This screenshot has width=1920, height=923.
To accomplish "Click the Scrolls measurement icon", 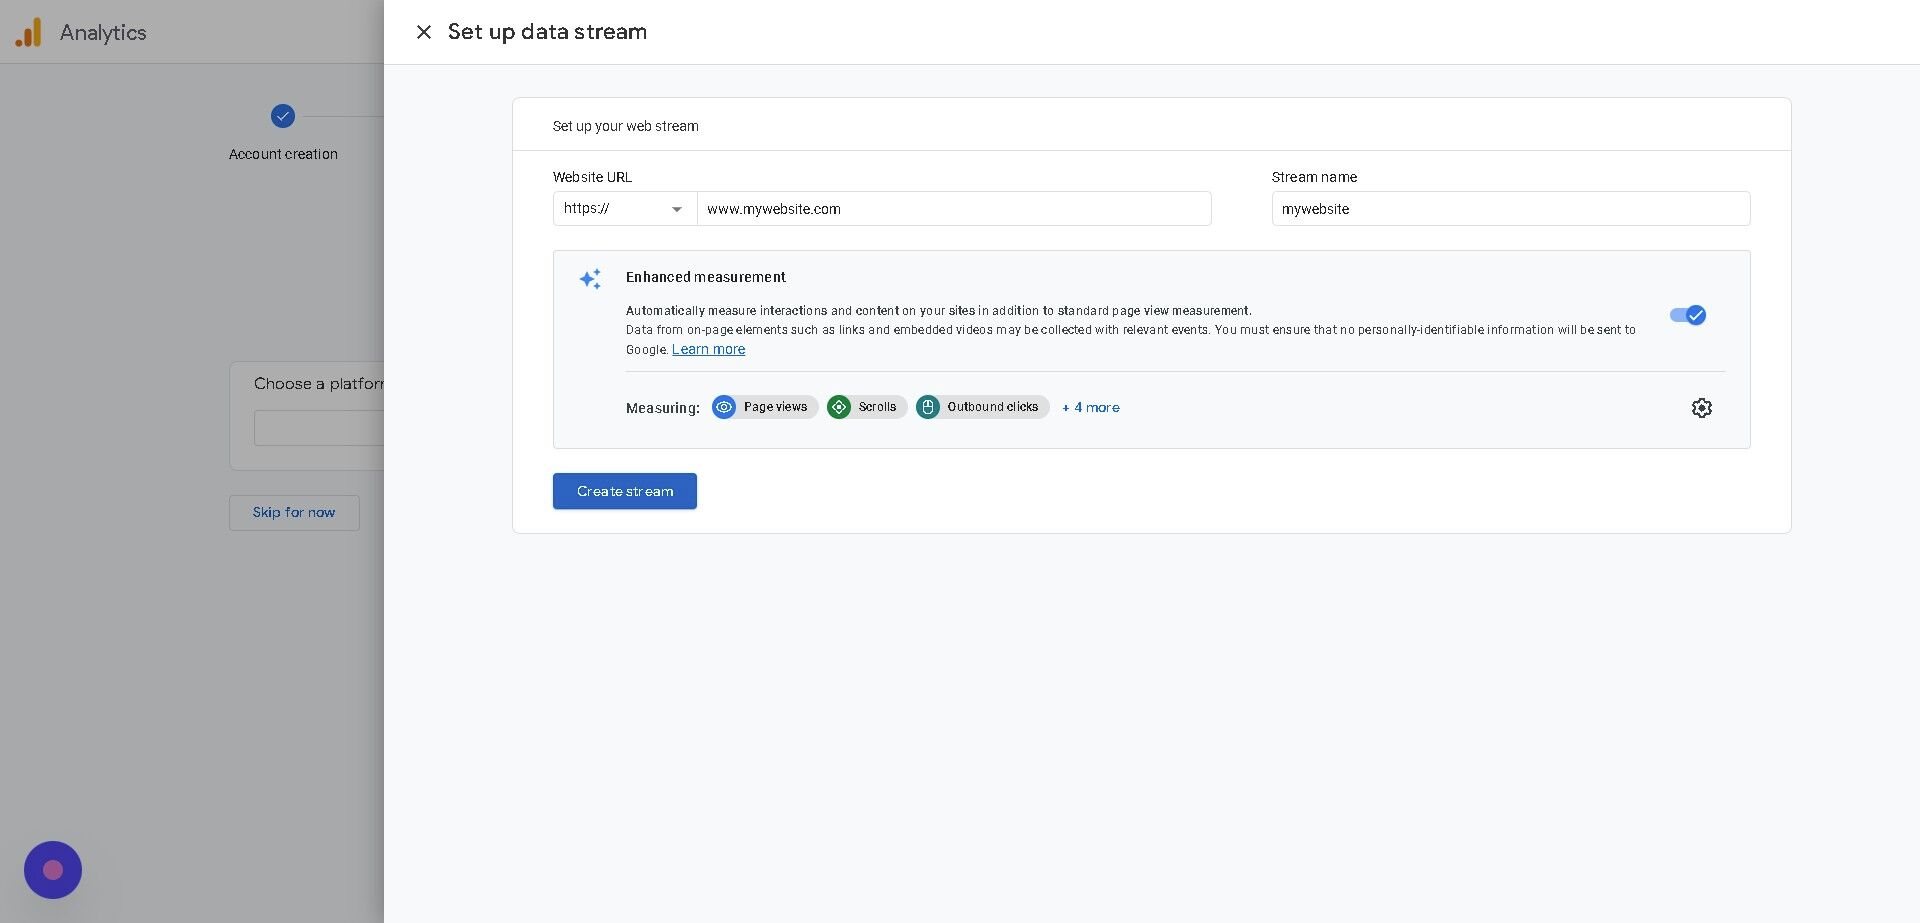I will [x=839, y=407].
